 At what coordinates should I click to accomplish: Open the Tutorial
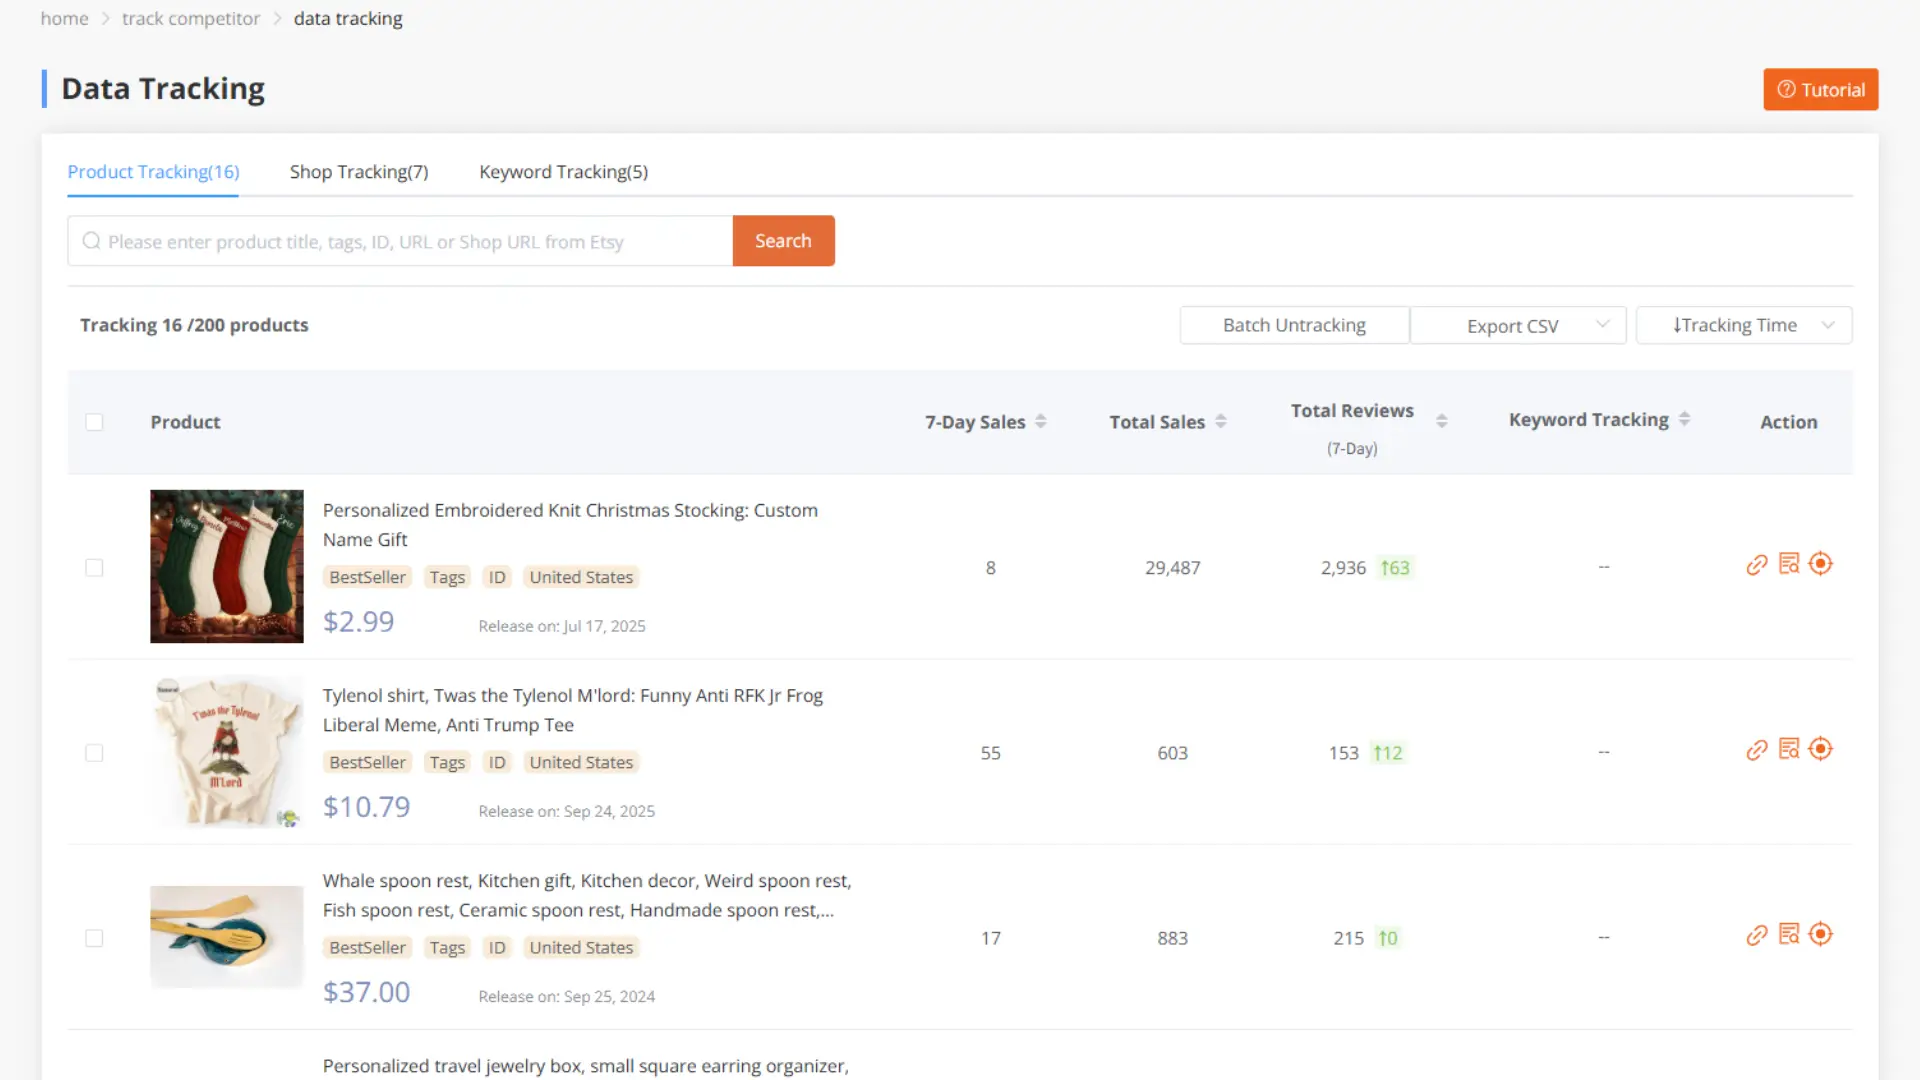click(1820, 89)
